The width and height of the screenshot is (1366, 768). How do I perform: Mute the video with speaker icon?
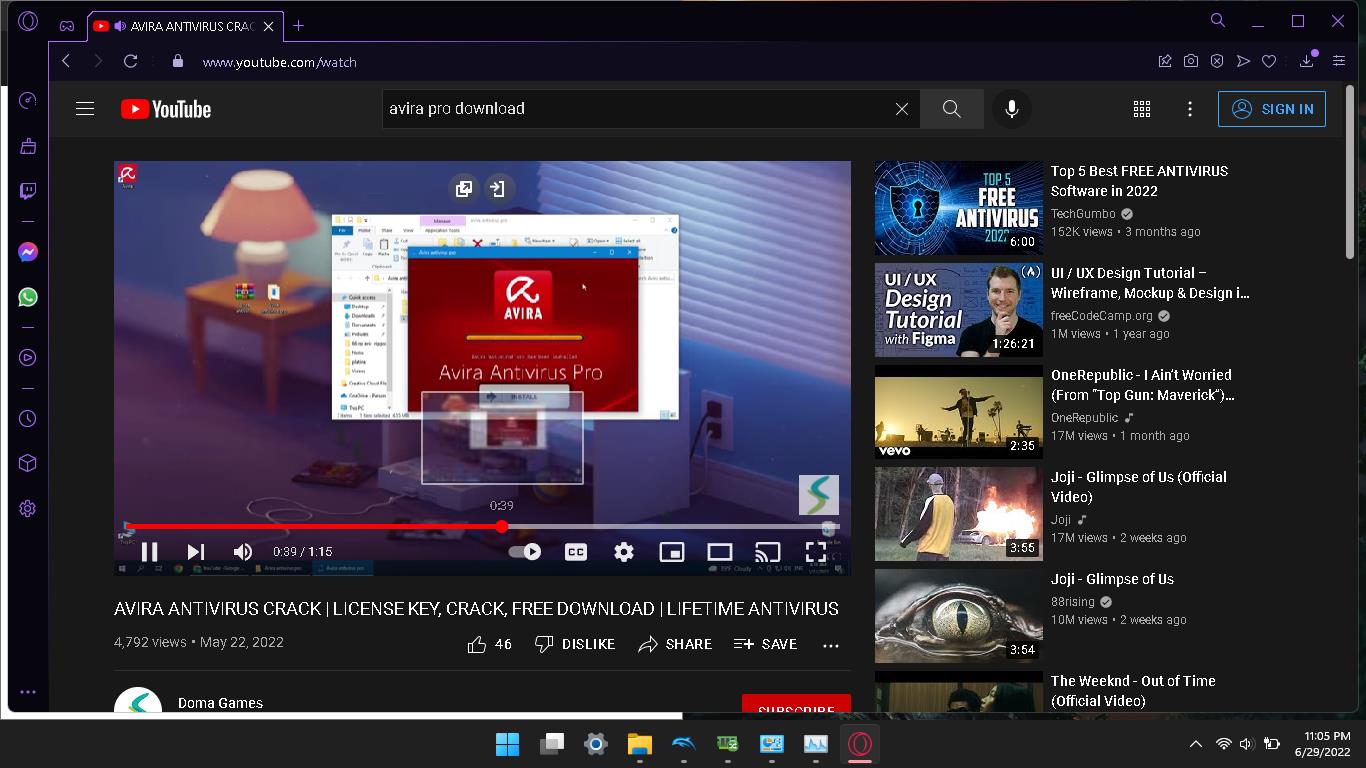point(243,552)
